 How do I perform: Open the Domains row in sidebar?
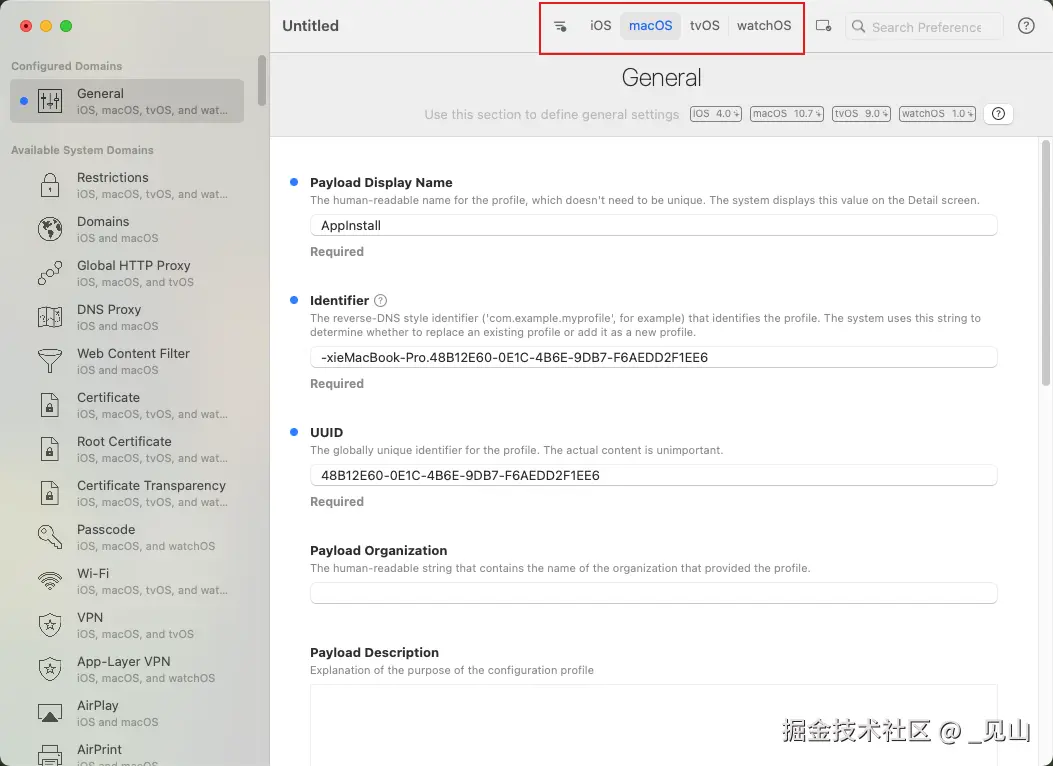(127, 229)
